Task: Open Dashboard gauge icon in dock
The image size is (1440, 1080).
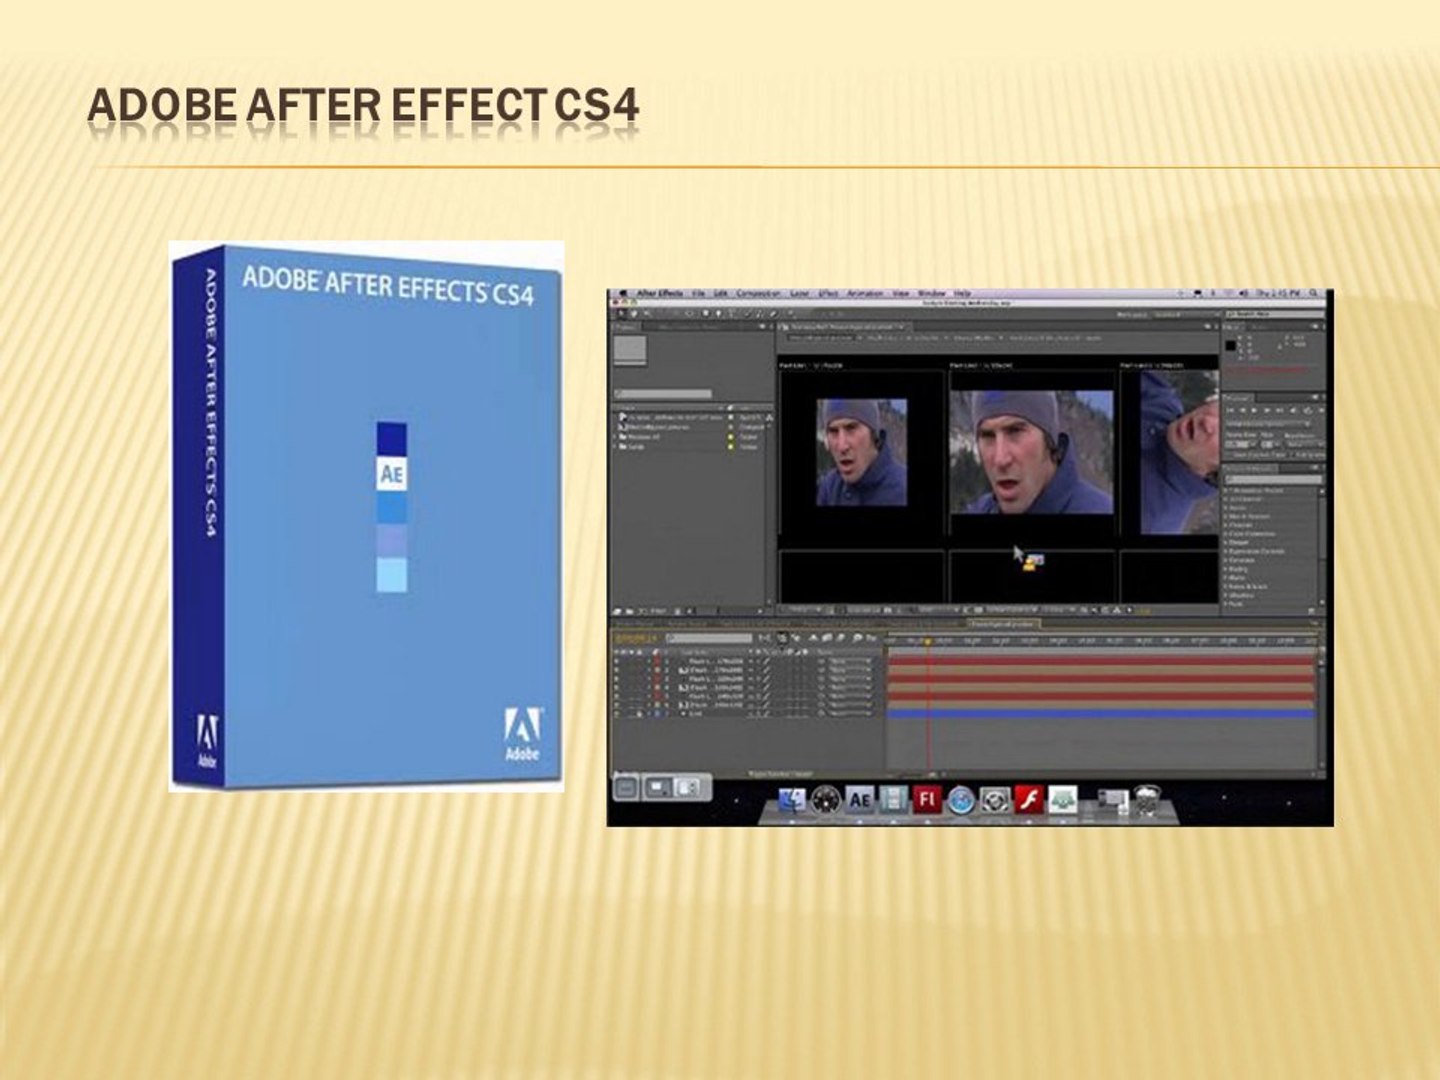Action: [825, 800]
